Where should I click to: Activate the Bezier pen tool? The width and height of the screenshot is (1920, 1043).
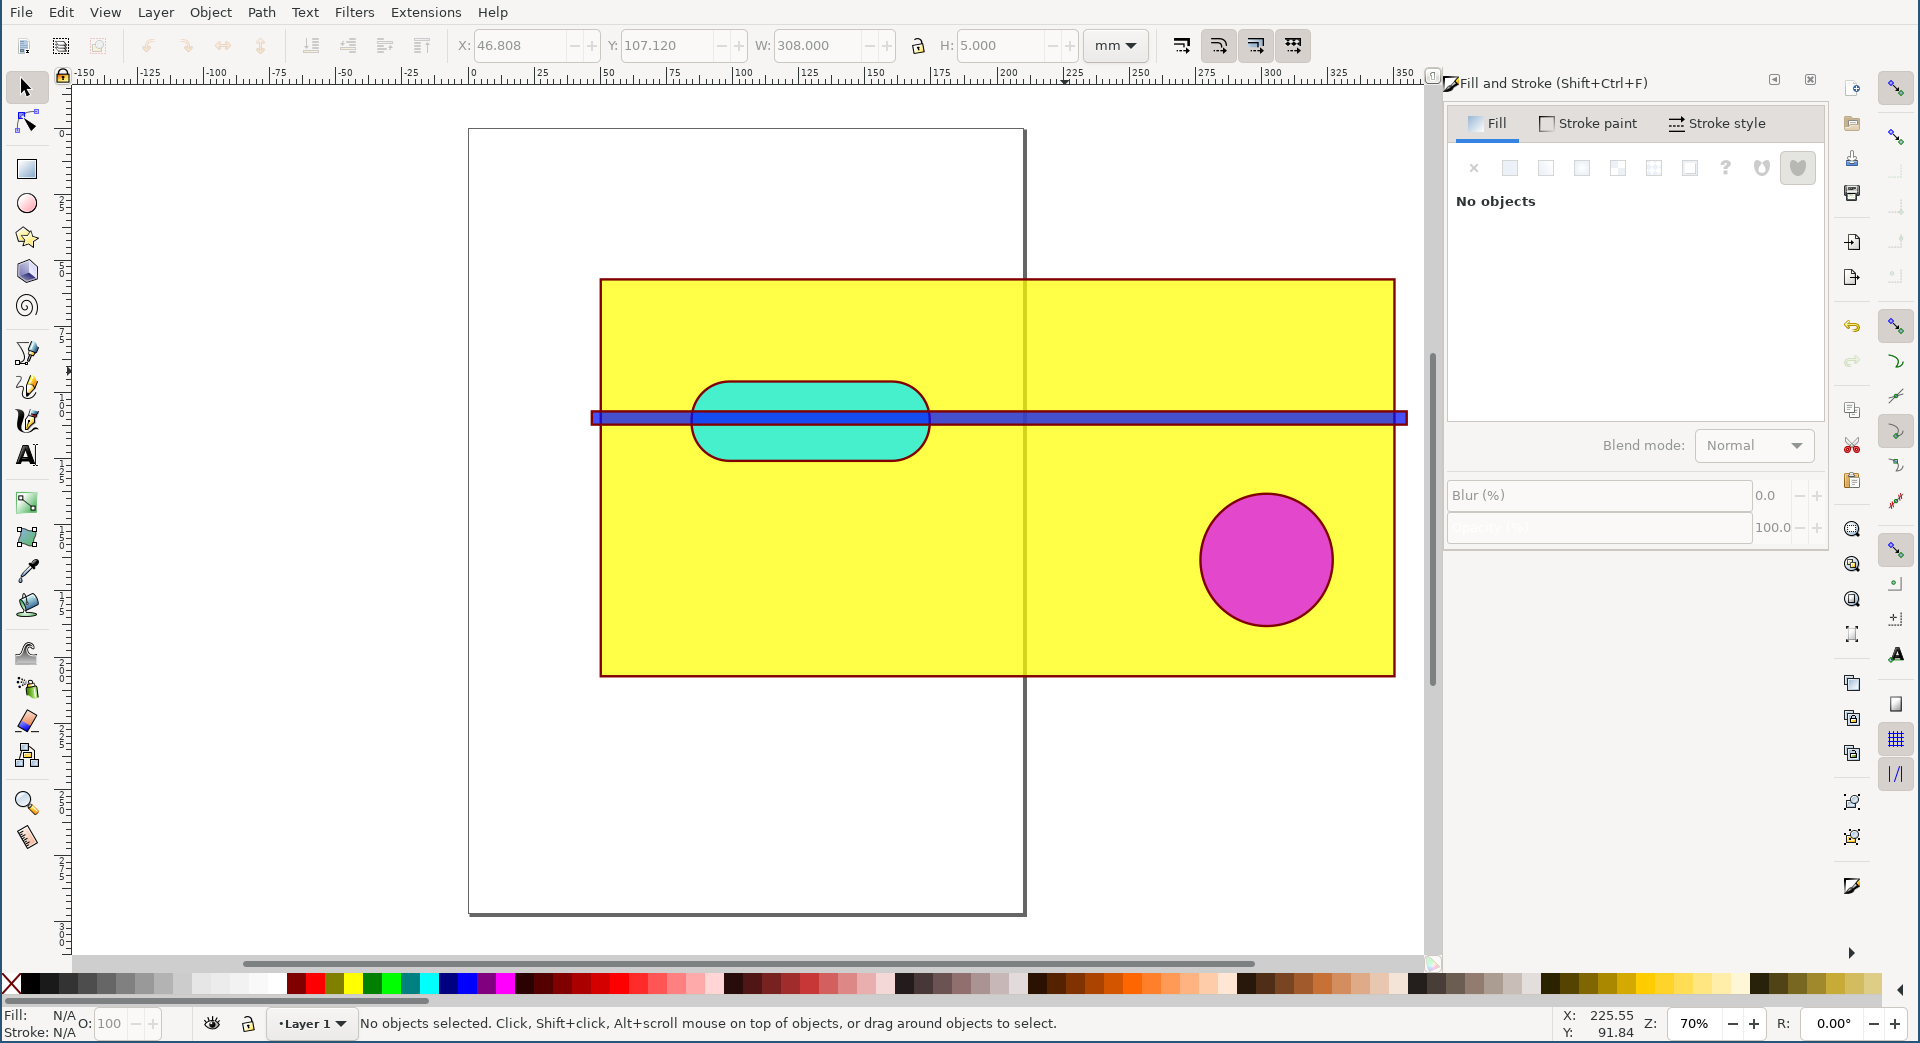(26, 352)
